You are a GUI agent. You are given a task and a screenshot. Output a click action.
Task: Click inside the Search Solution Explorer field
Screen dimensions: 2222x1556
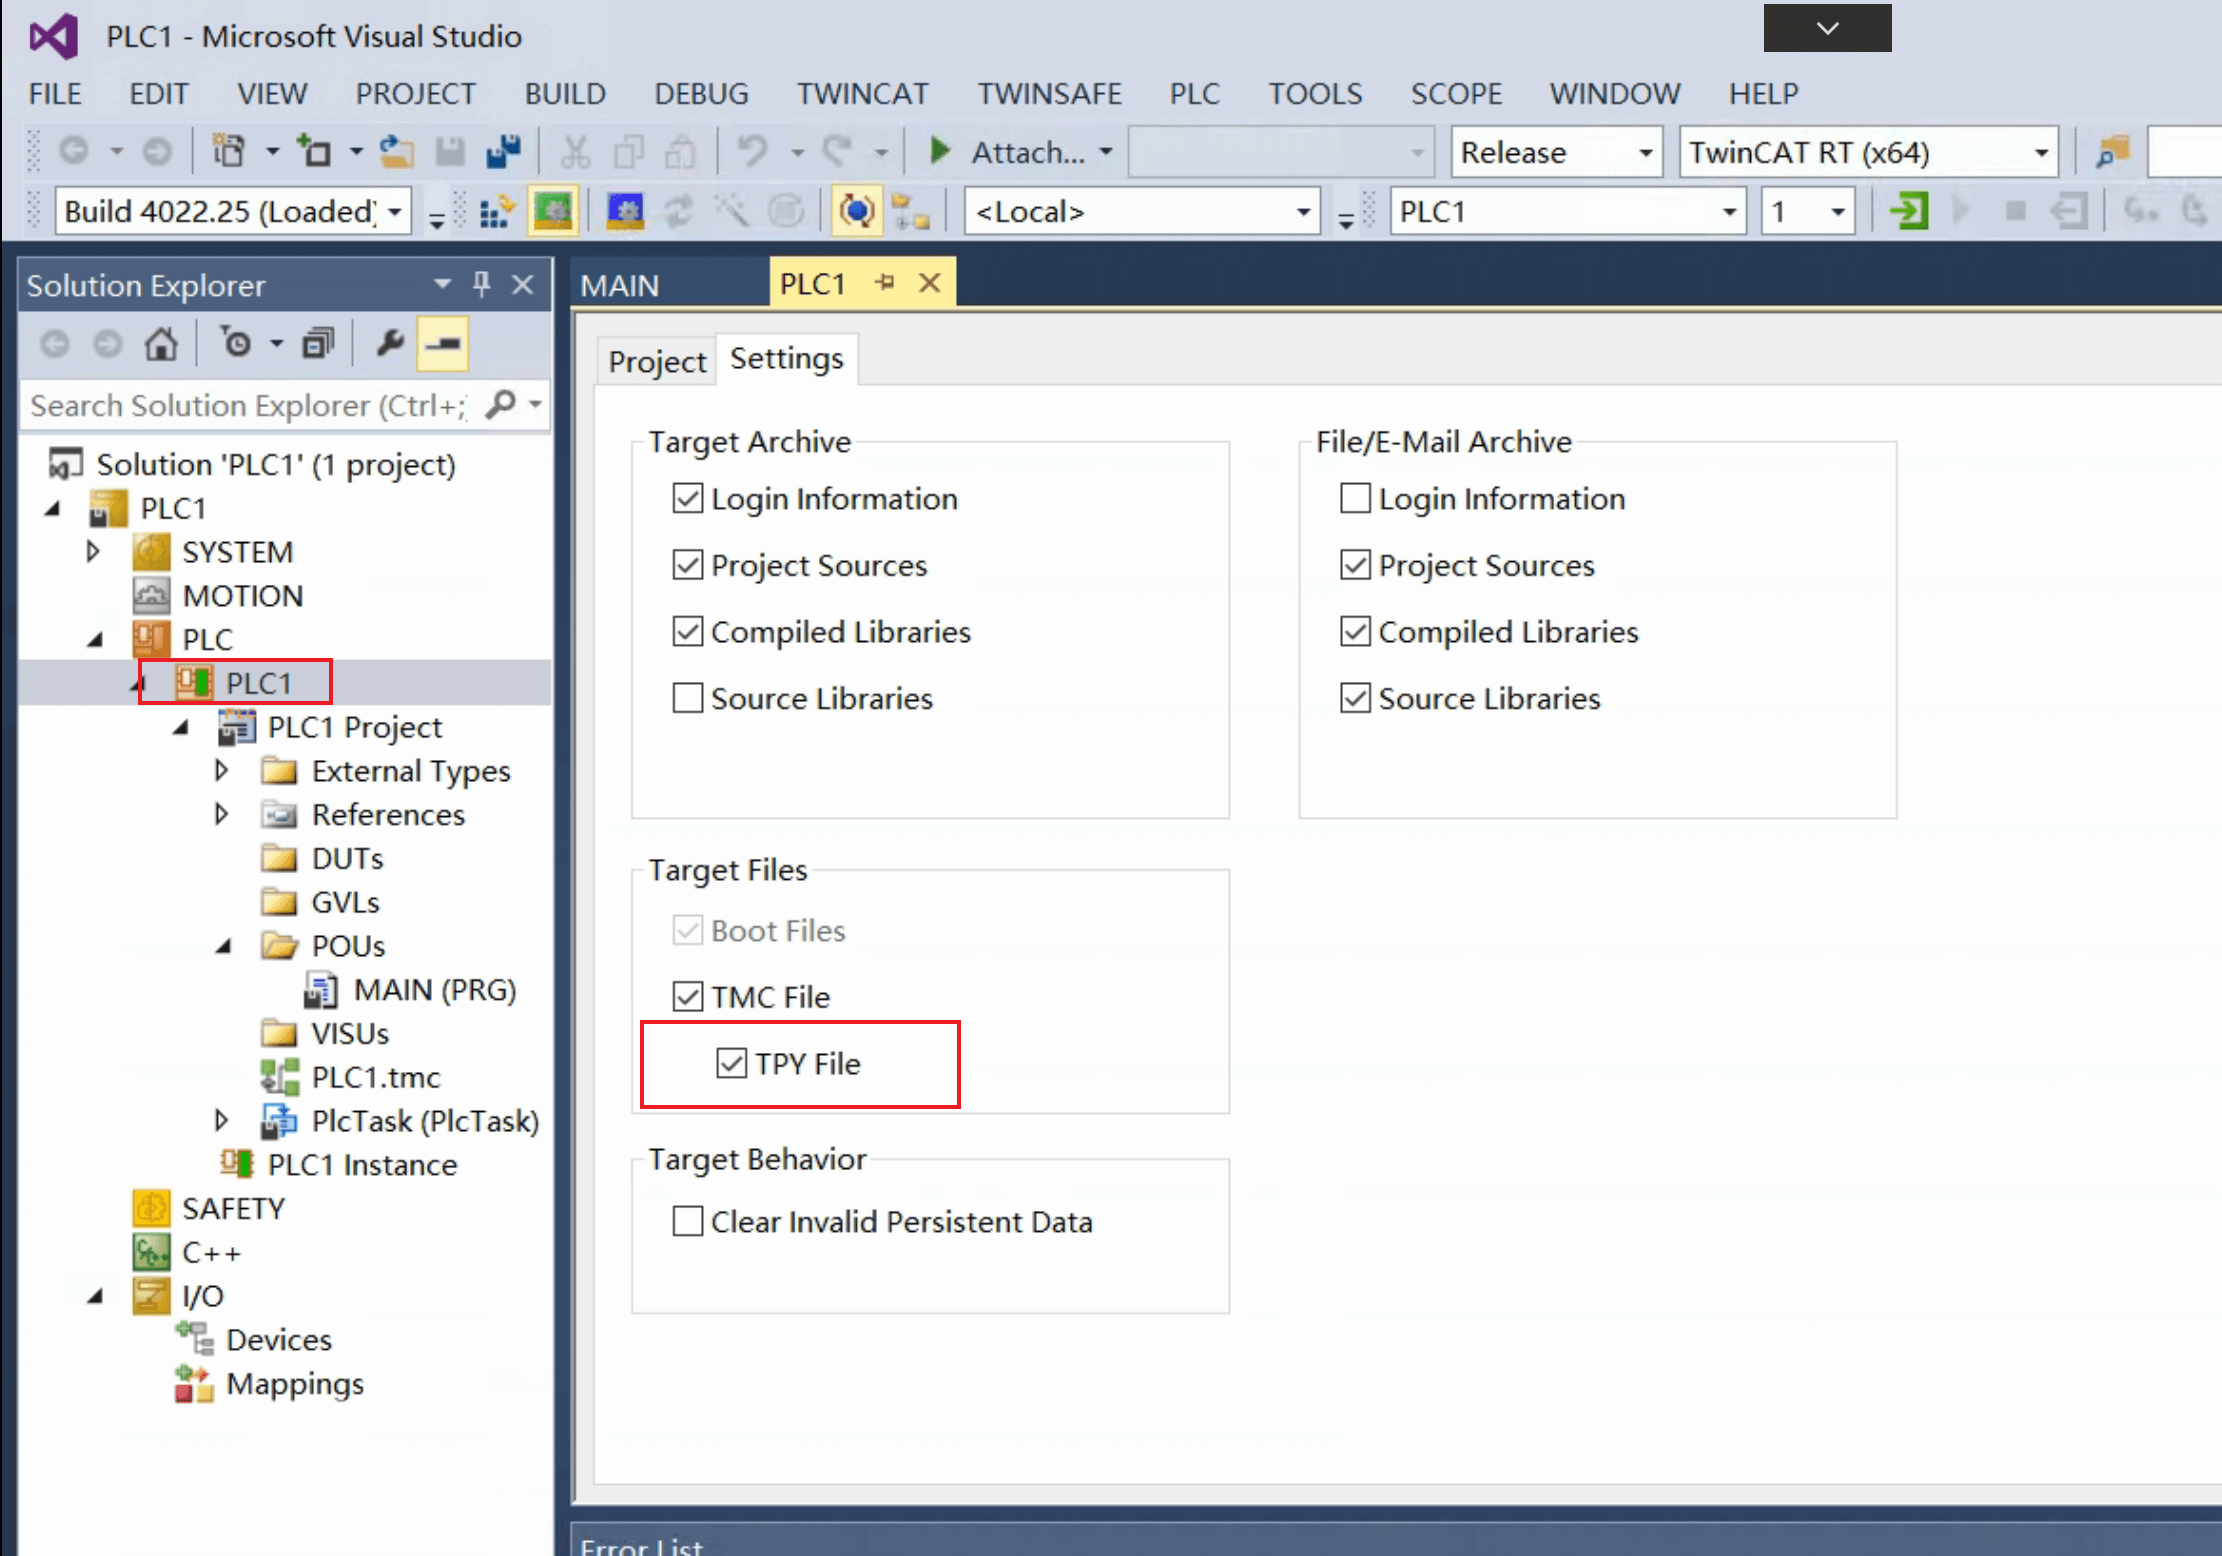(250, 405)
